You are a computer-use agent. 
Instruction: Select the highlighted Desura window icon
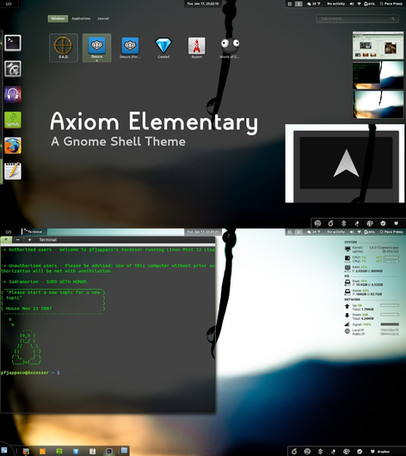point(97,47)
